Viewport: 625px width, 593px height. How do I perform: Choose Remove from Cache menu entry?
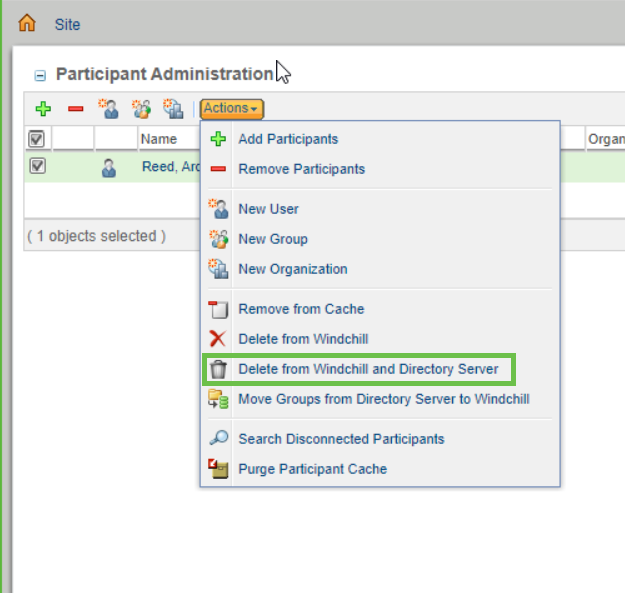coord(301,309)
